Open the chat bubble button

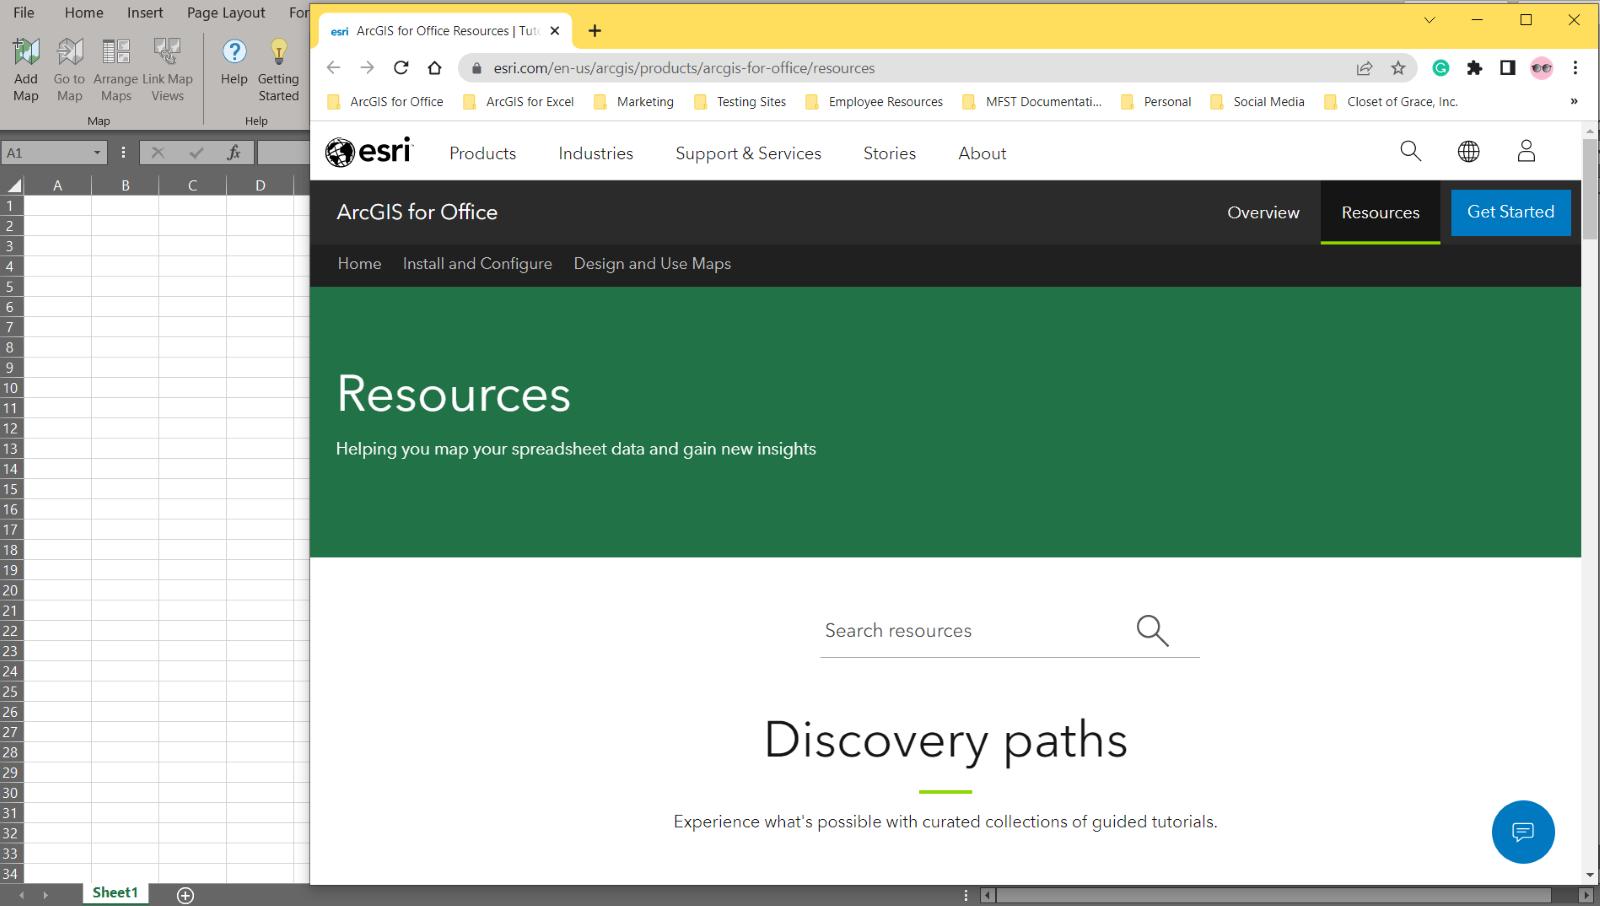(x=1523, y=832)
